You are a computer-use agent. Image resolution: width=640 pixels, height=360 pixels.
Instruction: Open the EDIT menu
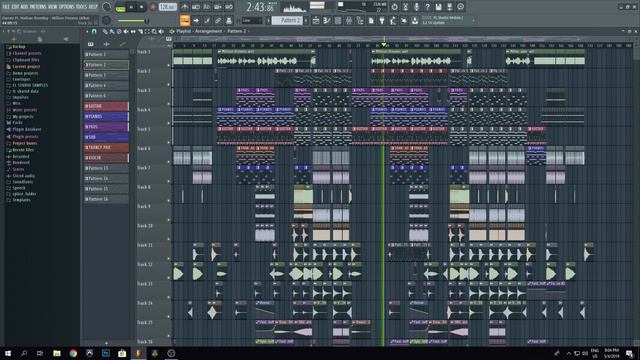pyautogui.click(x=16, y=7)
